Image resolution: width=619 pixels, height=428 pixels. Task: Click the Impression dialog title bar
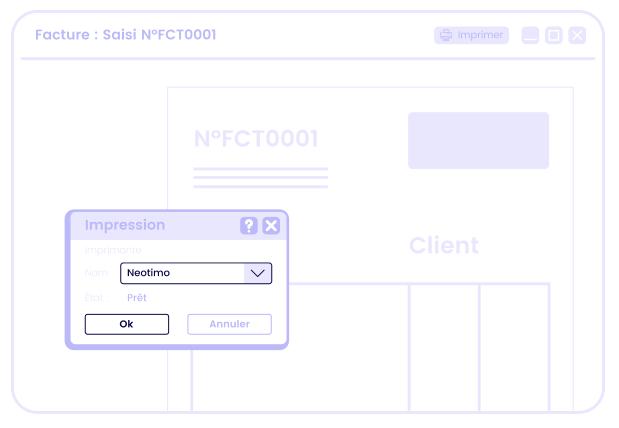pyautogui.click(x=150, y=225)
